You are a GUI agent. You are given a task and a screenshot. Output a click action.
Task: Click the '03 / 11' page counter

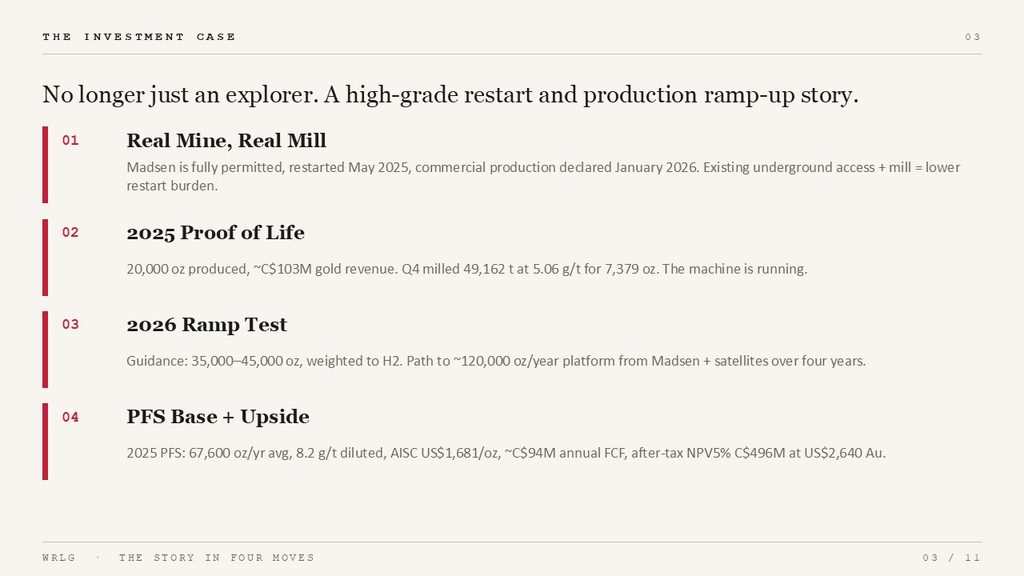(x=952, y=558)
